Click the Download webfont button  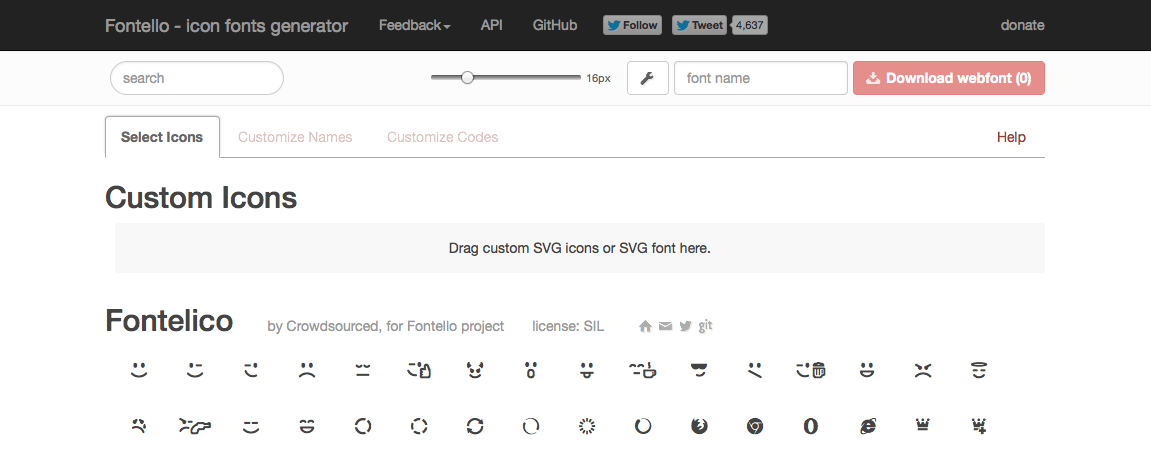948,78
